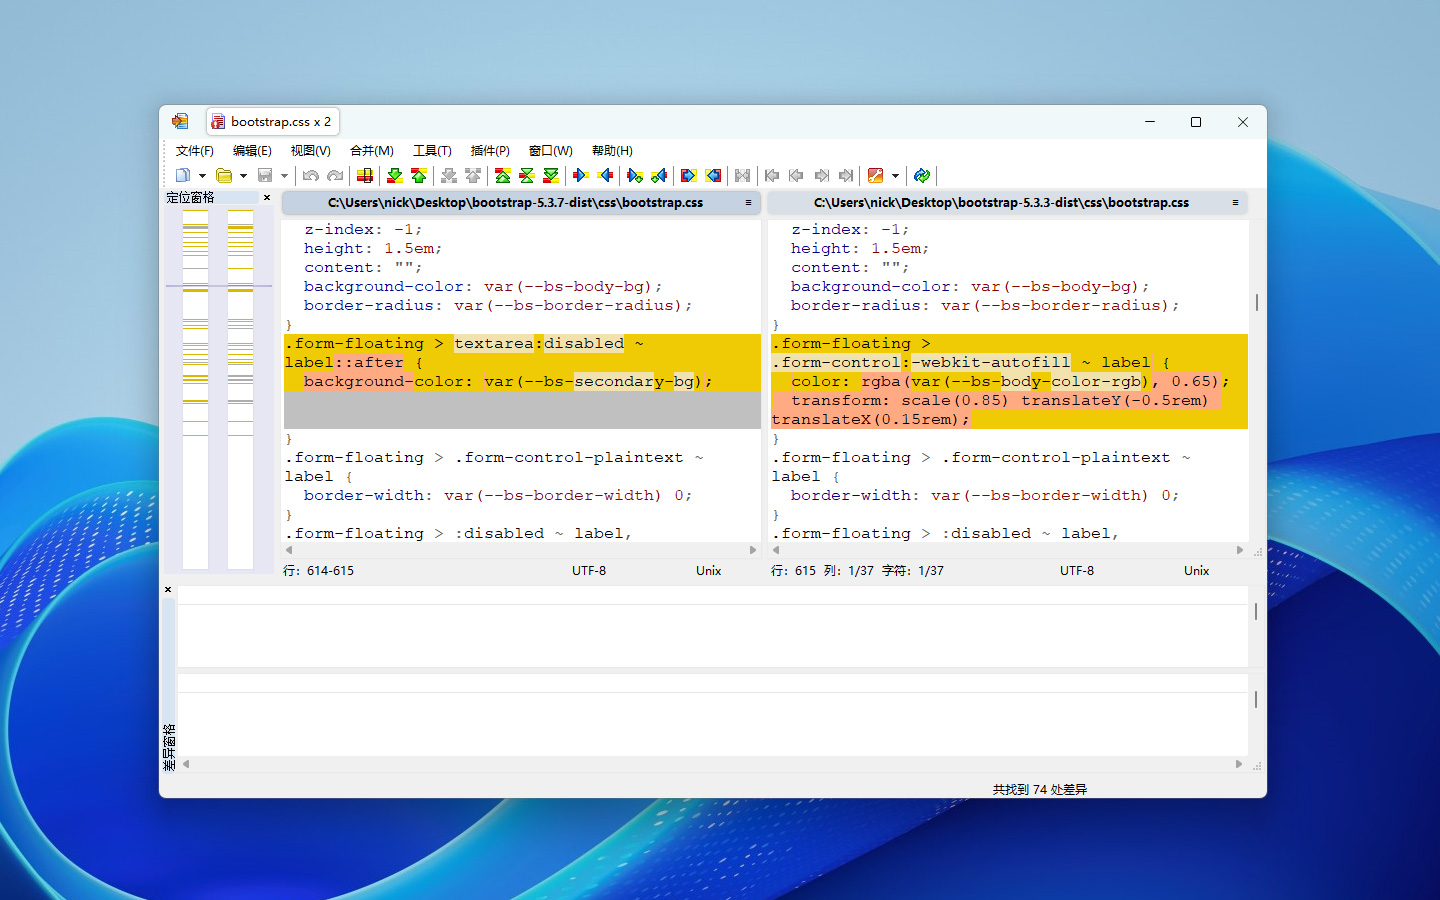The image size is (1440, 900).
Task: Click right file path bootstrap-5.3.3-dist header
Action: pyautogui.click(x=1001, y=203)
